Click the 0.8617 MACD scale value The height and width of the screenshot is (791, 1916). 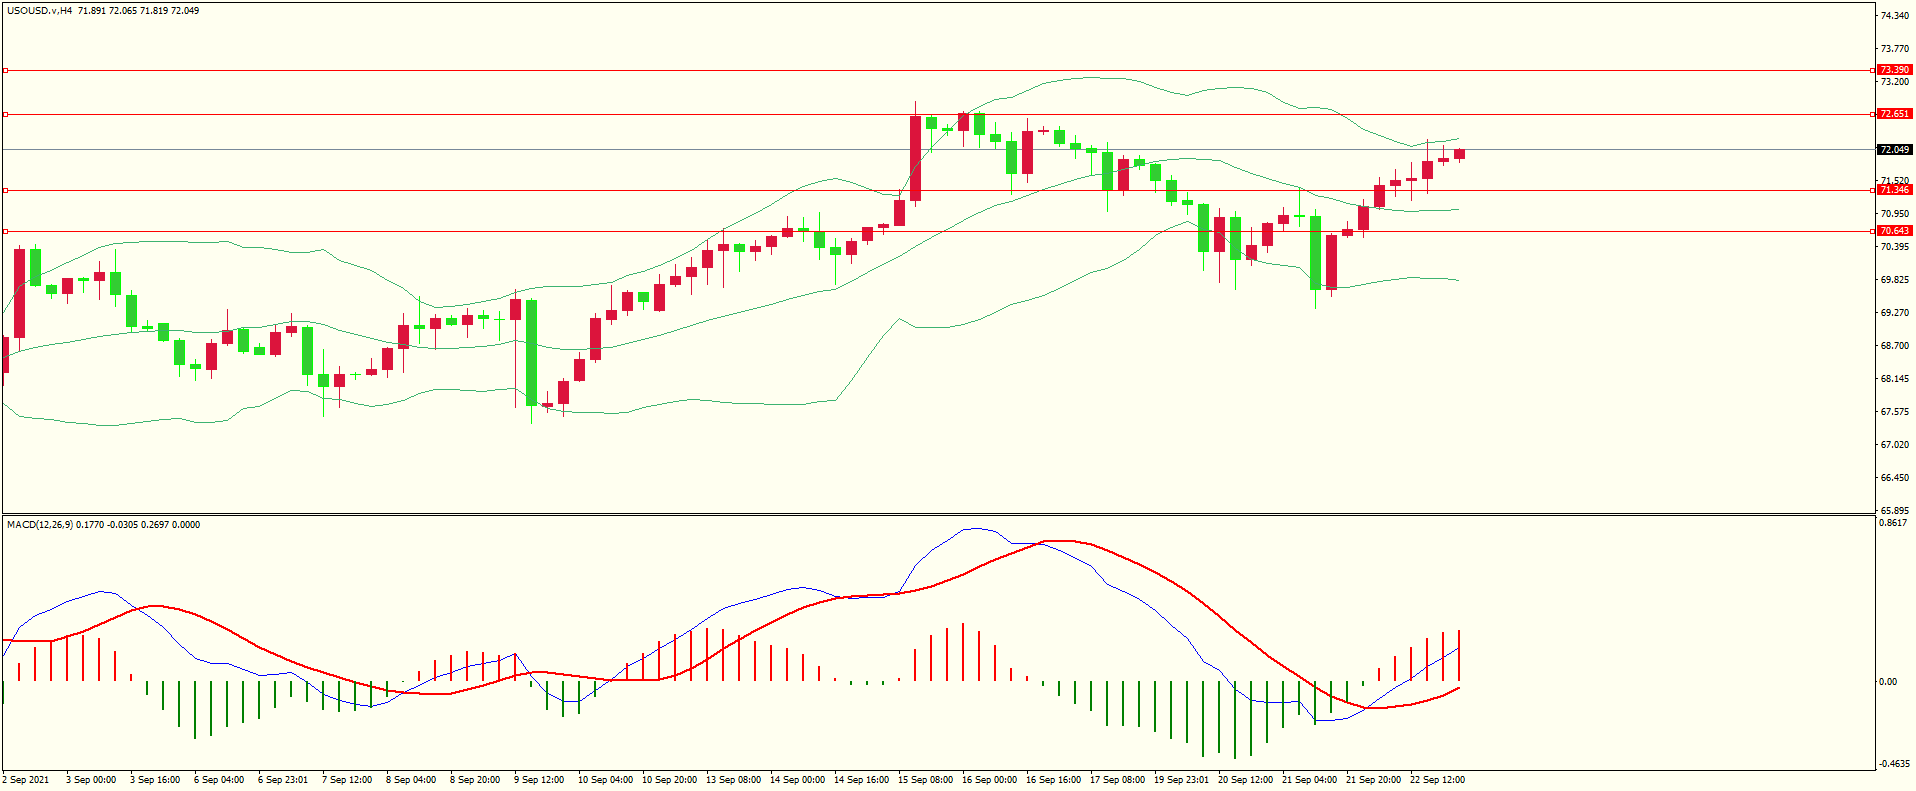point(1895,523)
